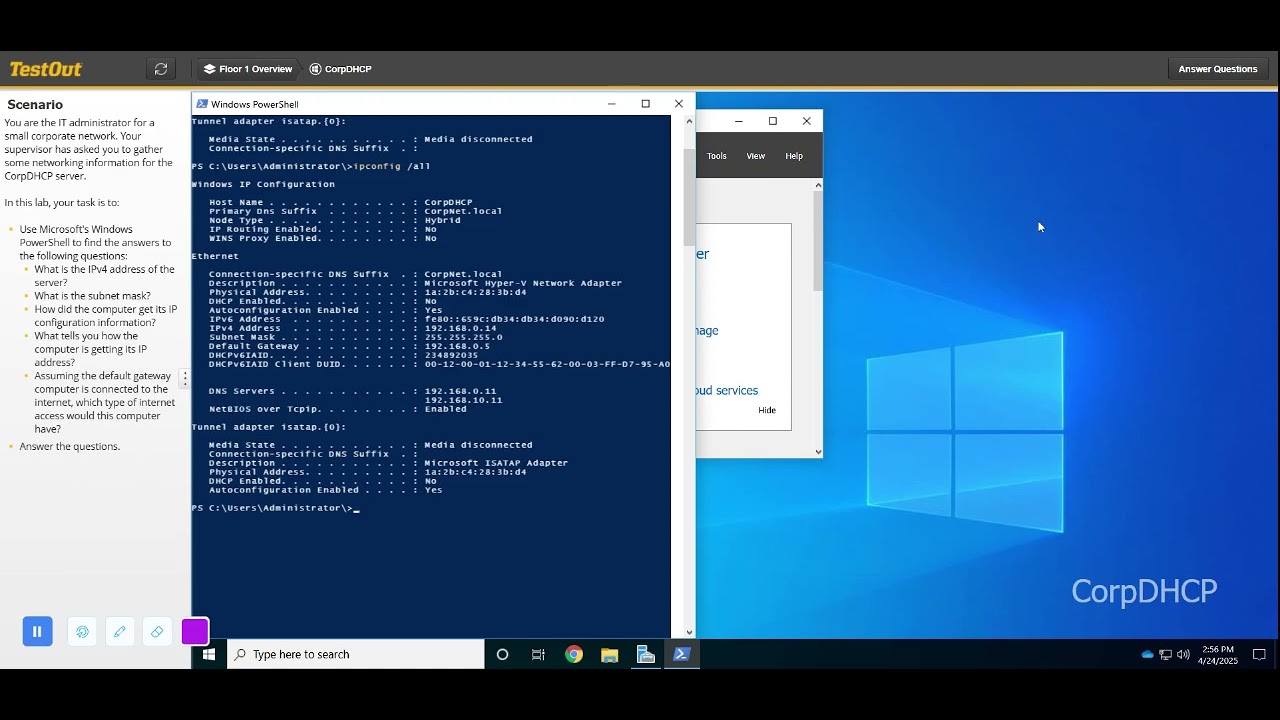Click the NetBIOS over Tcpip Enabled line
The height and width of the screenshot is (720, 1280).
pyautogui.click(x=337, y=409)
